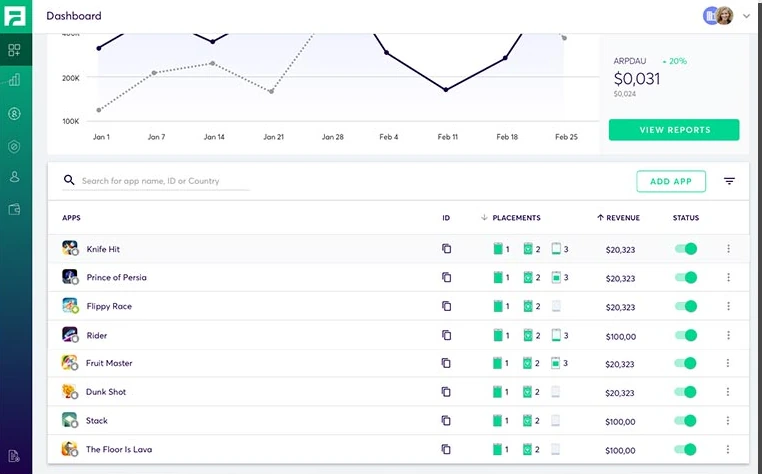This screenshot has height=474, width=762.
Task: Open the document icon at sidebar bottom
Action: pos(14,456)
